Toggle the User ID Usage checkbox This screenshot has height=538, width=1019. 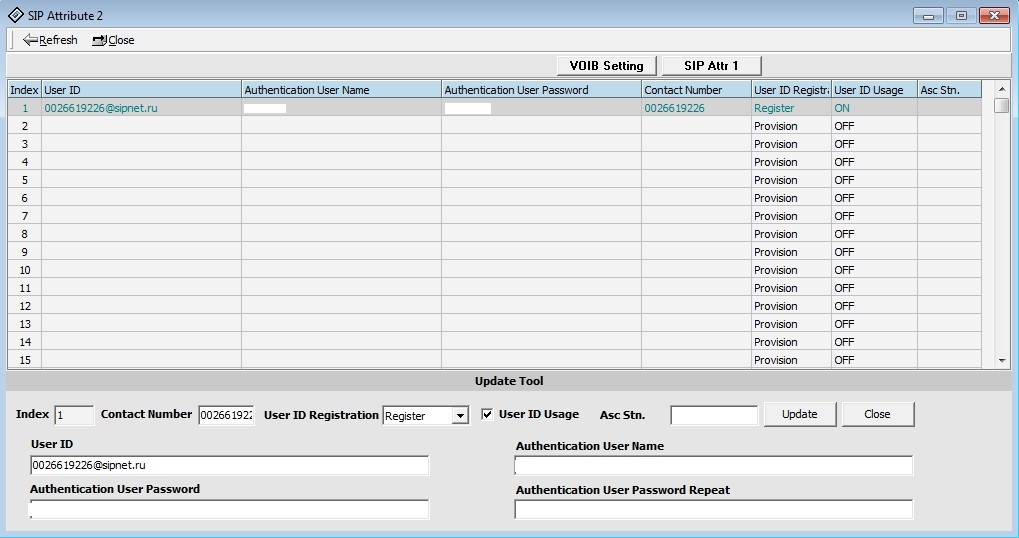pyautogui.click(x=488, y=414)
